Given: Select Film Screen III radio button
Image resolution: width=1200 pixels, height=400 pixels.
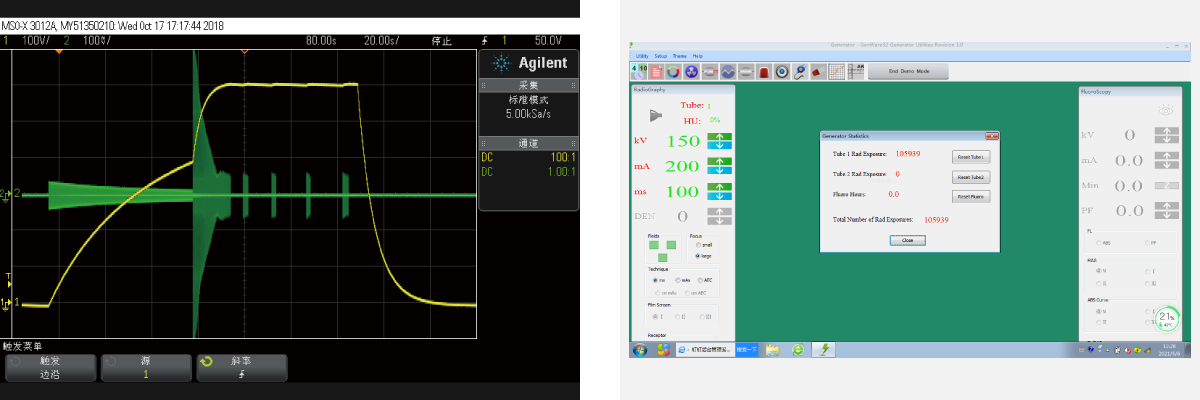Looking at the screenshot, I should point(701,317).
